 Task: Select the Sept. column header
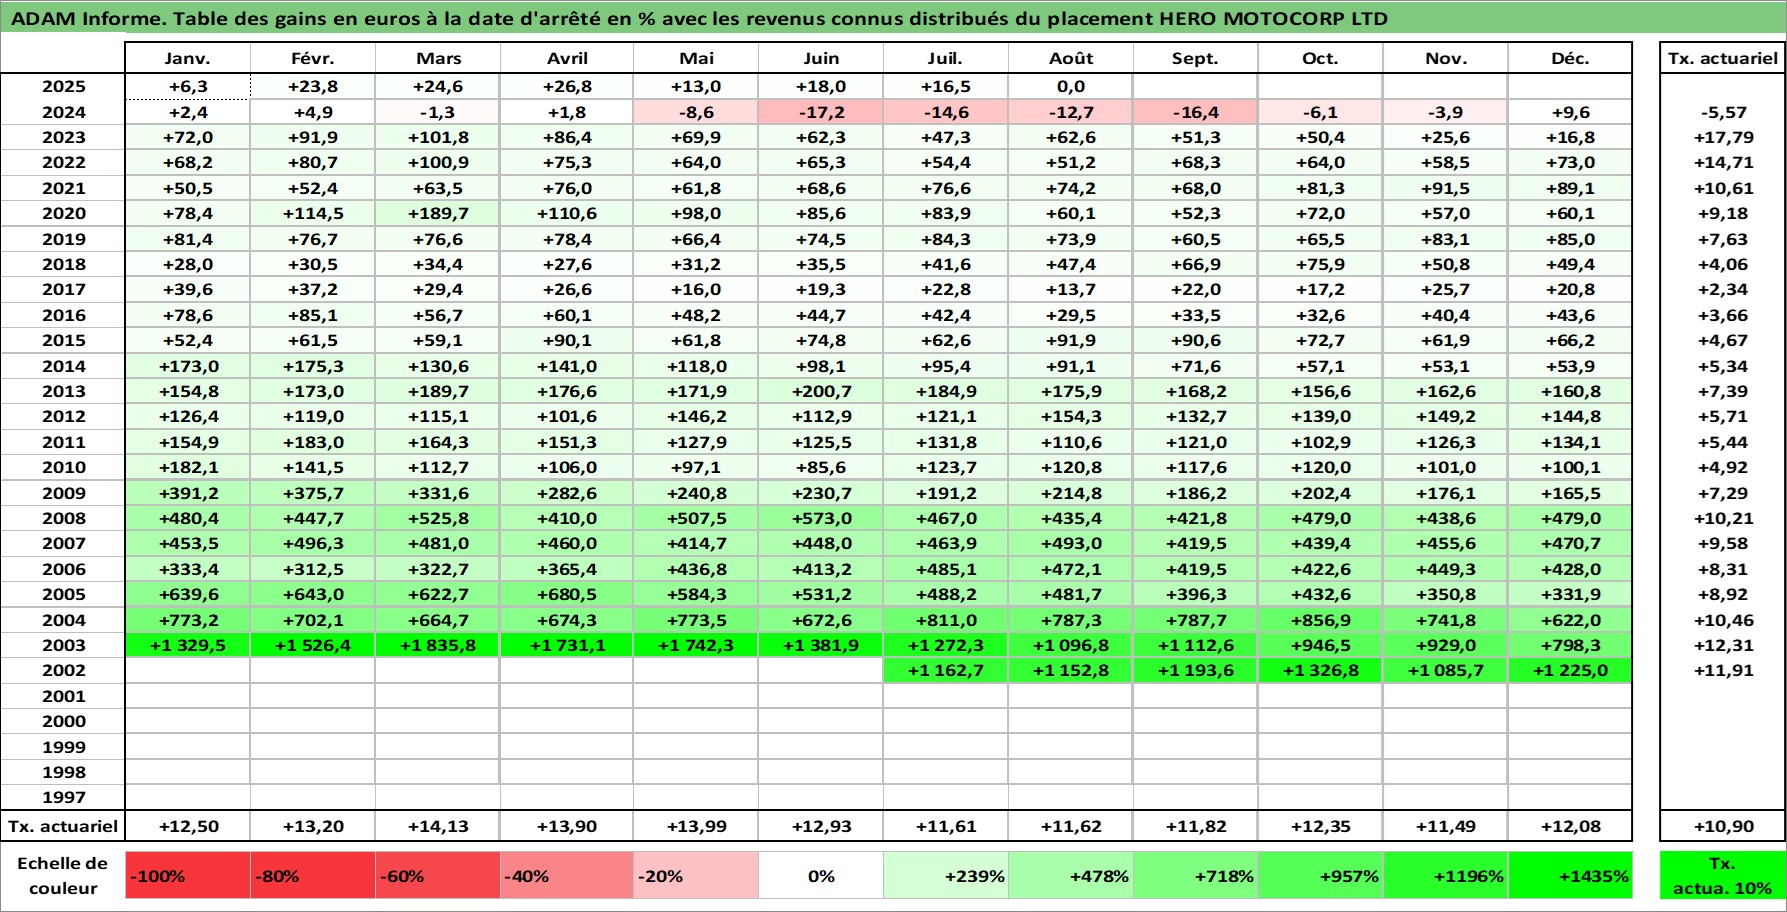pyautogui.click(x=1195, y=58)
